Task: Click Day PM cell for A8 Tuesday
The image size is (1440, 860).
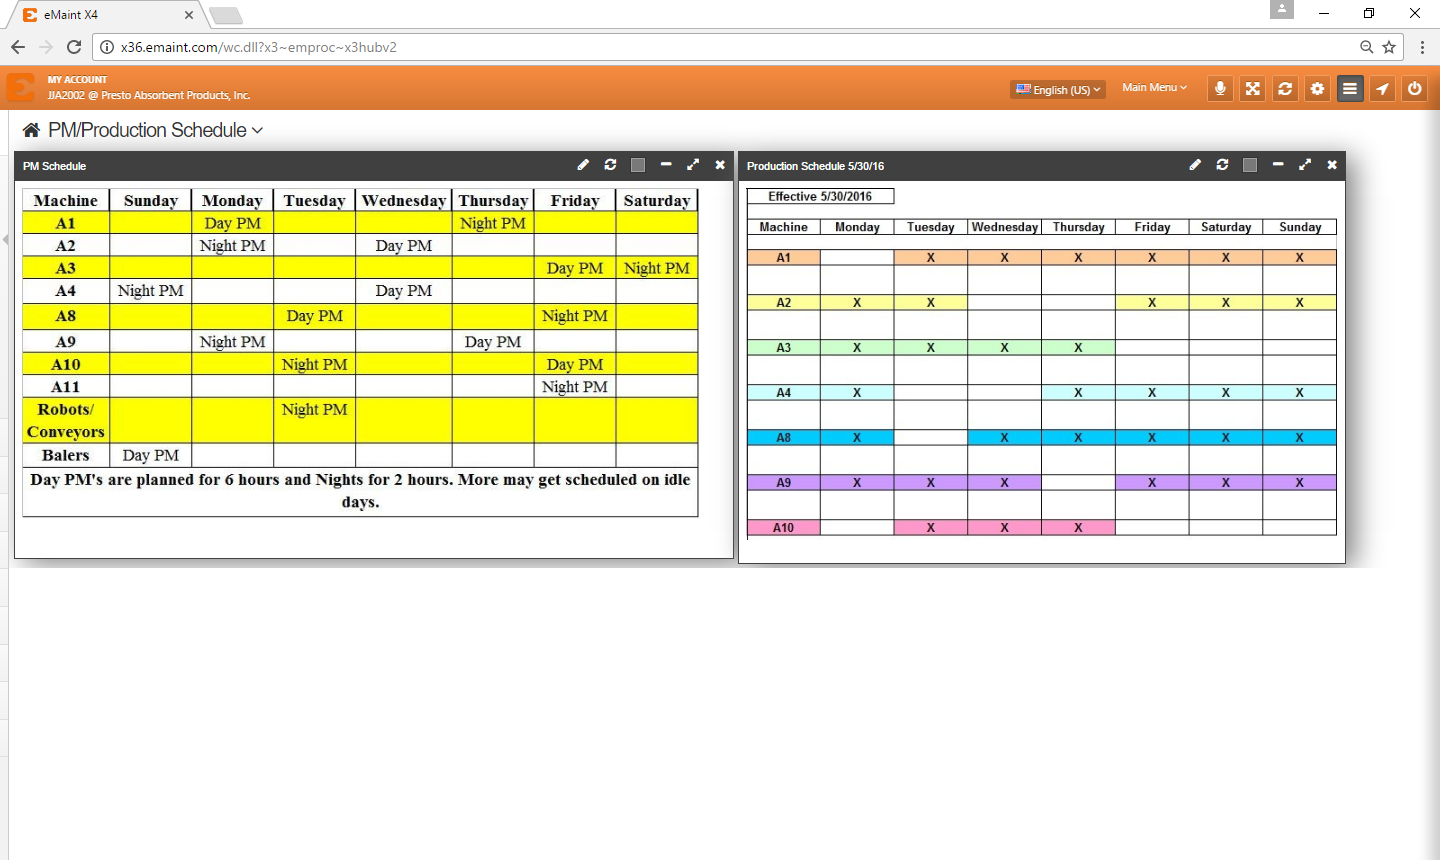Action: pyautogui.click(x=314, y=316)
